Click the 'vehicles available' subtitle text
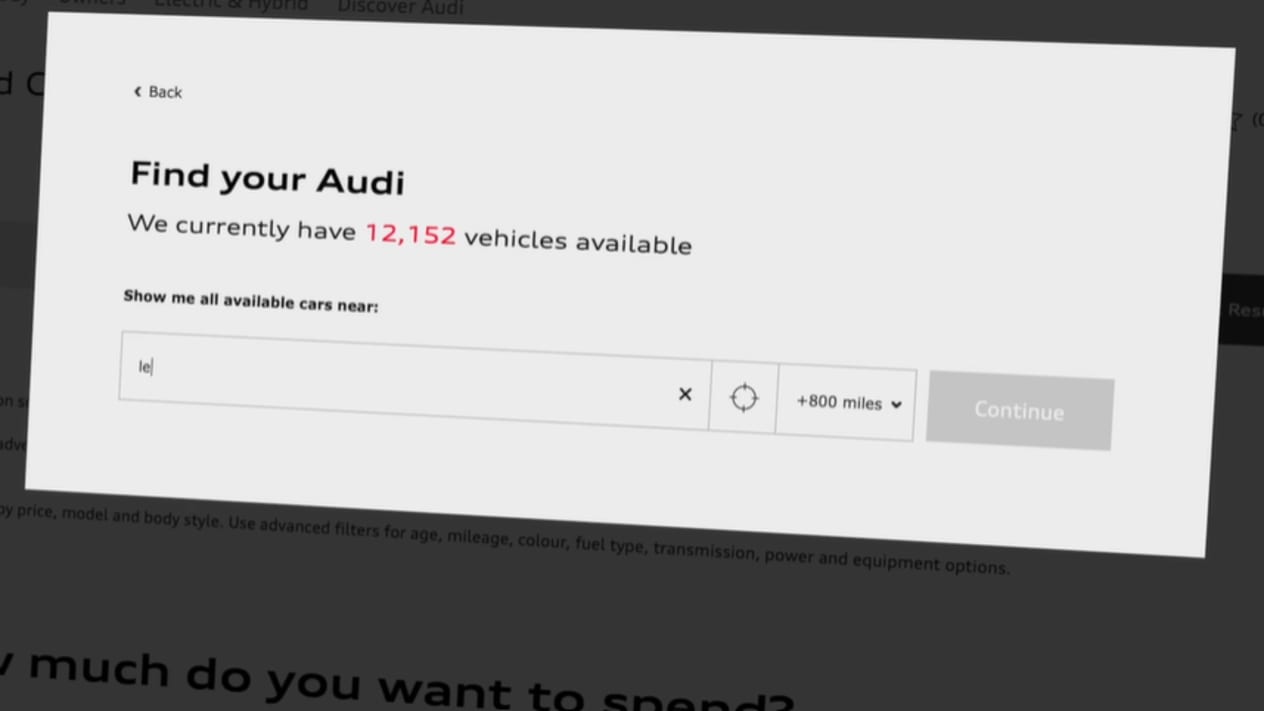 pyautogui.click(x=578, y=241)
